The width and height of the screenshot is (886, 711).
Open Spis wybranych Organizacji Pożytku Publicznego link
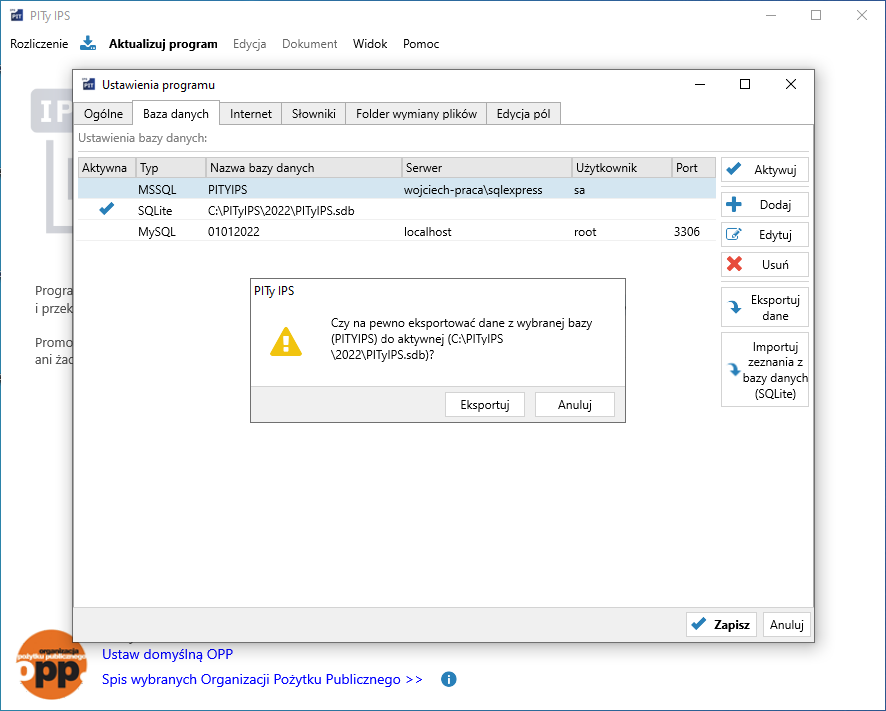[262, 680]
